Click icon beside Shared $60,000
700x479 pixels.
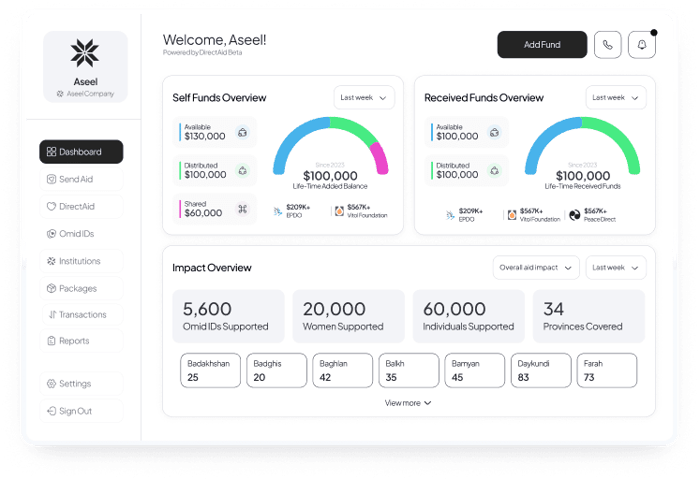pos(241,208)
